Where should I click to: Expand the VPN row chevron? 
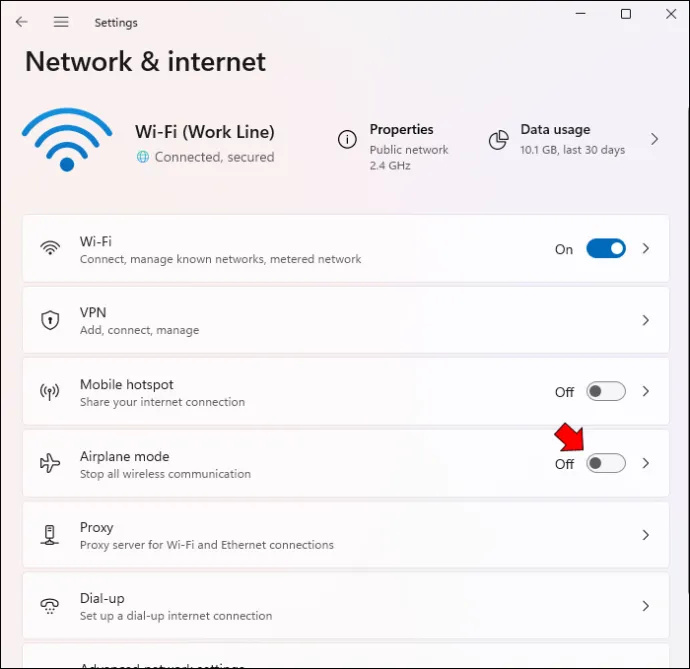646,320
